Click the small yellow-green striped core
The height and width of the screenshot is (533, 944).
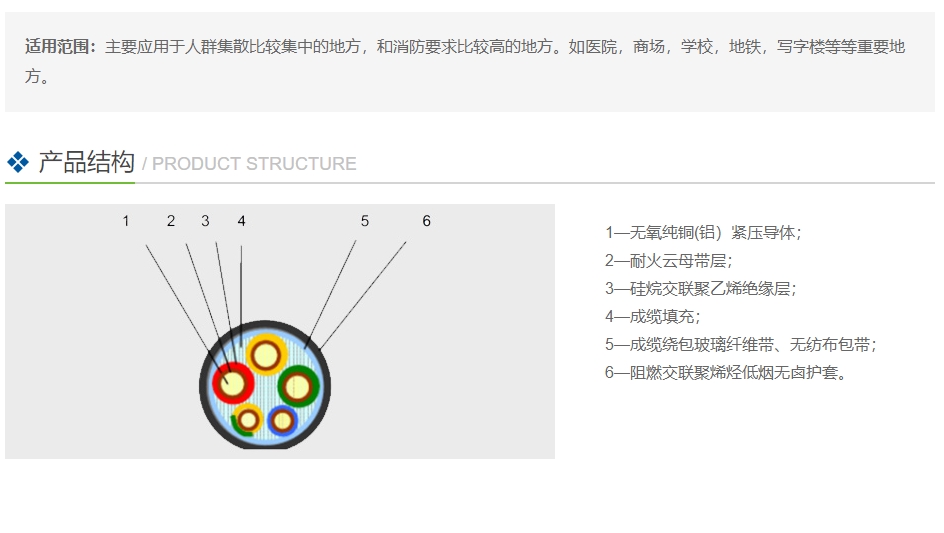coord(247,420)
